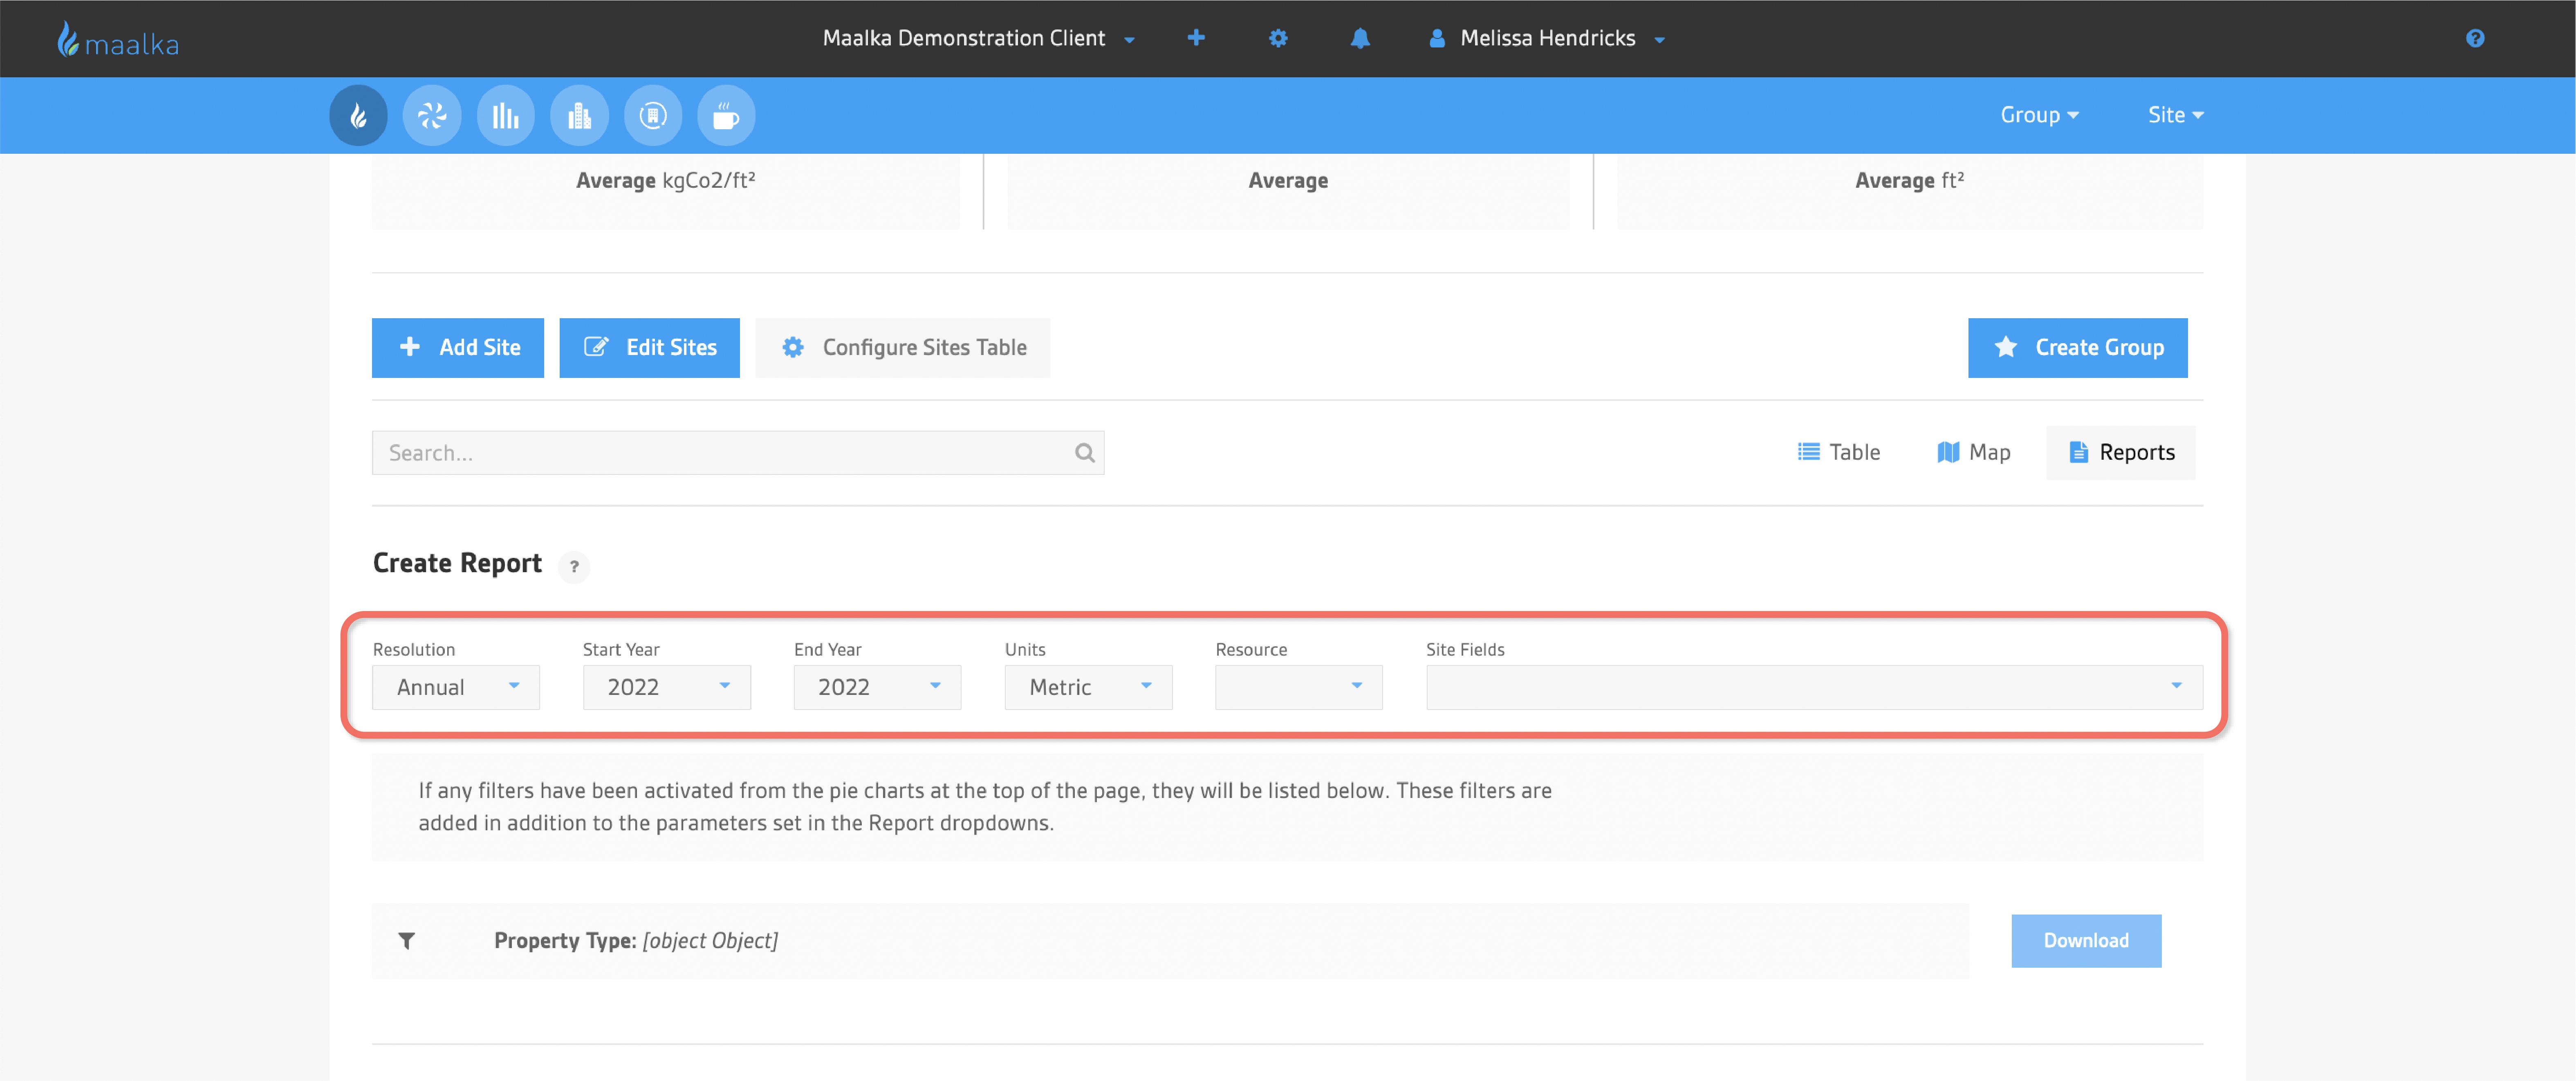Open Melissa Hendricks user menu
The height and width of the screenshot is (1081, 2576).
pos(1547,38)
